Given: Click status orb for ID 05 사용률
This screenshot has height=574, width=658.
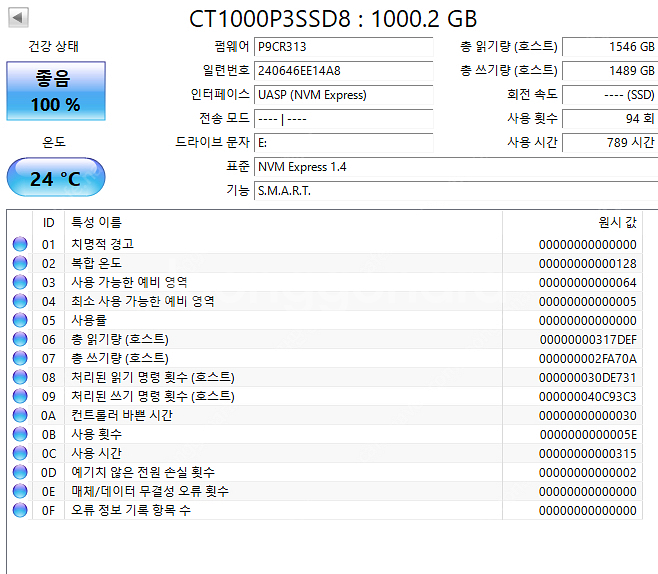Looking at the screenshot, I should pos(20,320).
